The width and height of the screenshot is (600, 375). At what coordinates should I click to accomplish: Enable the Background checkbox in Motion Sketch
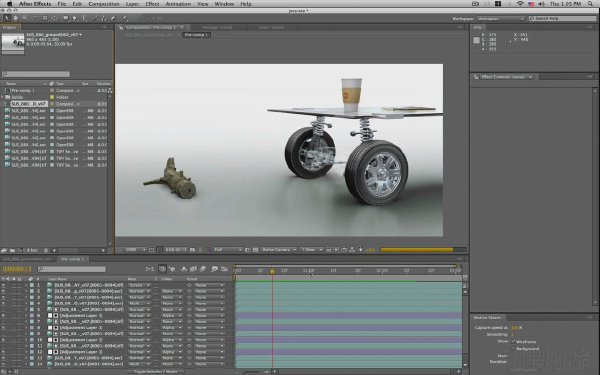point(514,349)
